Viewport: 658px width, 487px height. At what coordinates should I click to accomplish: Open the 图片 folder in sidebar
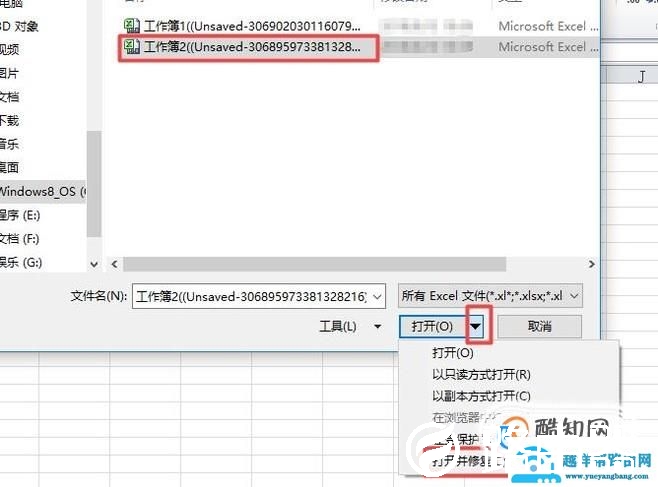(10, 73)
